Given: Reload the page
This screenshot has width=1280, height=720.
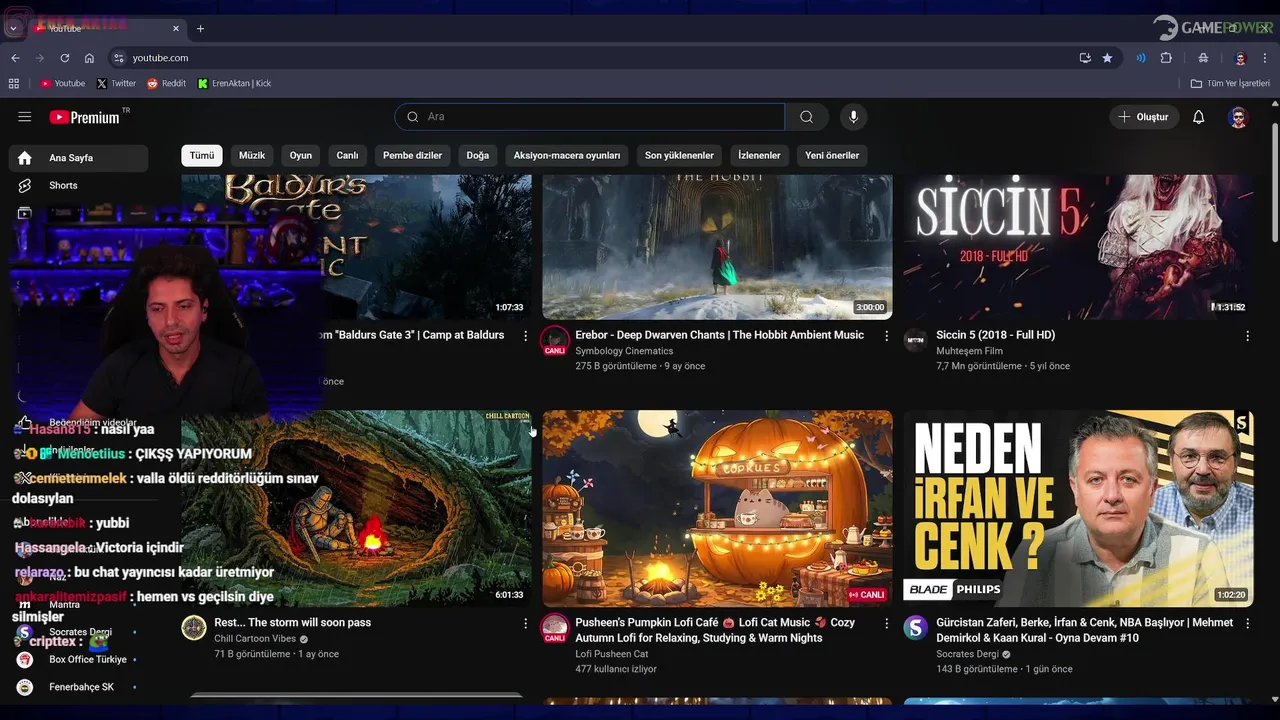Looking at the screenshot, I should pyautogui.click(x=65, y=58).
